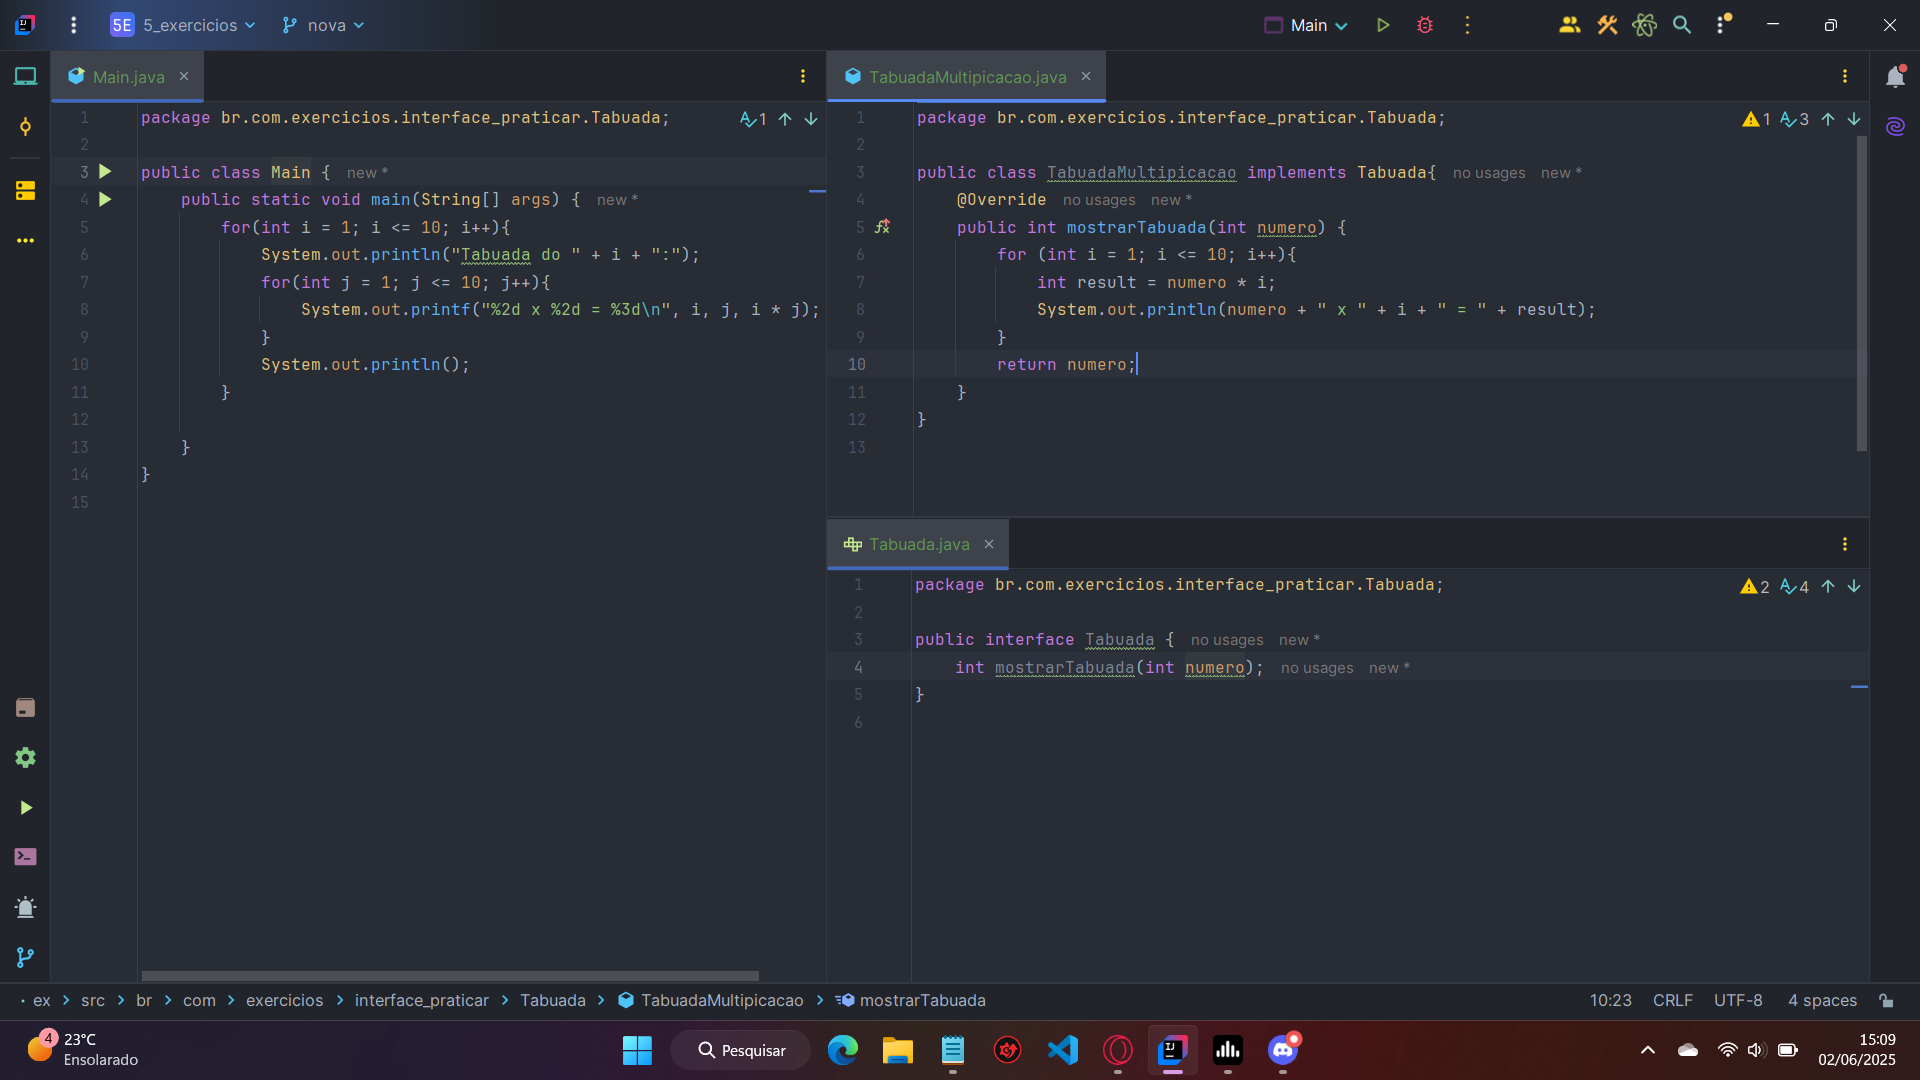The height and width of the screenshot is (1080, 1920).
Task: Click the horizontal scrollbar of Main.java editor
Action: 450,976
